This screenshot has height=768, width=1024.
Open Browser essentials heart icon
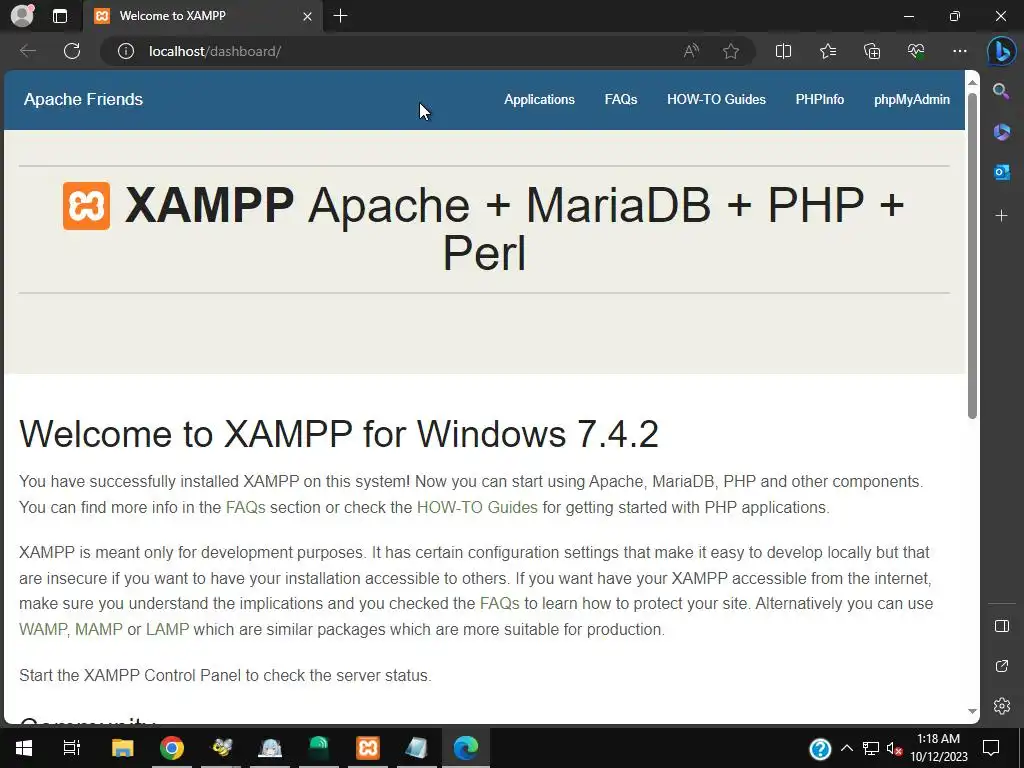(916, 51)
